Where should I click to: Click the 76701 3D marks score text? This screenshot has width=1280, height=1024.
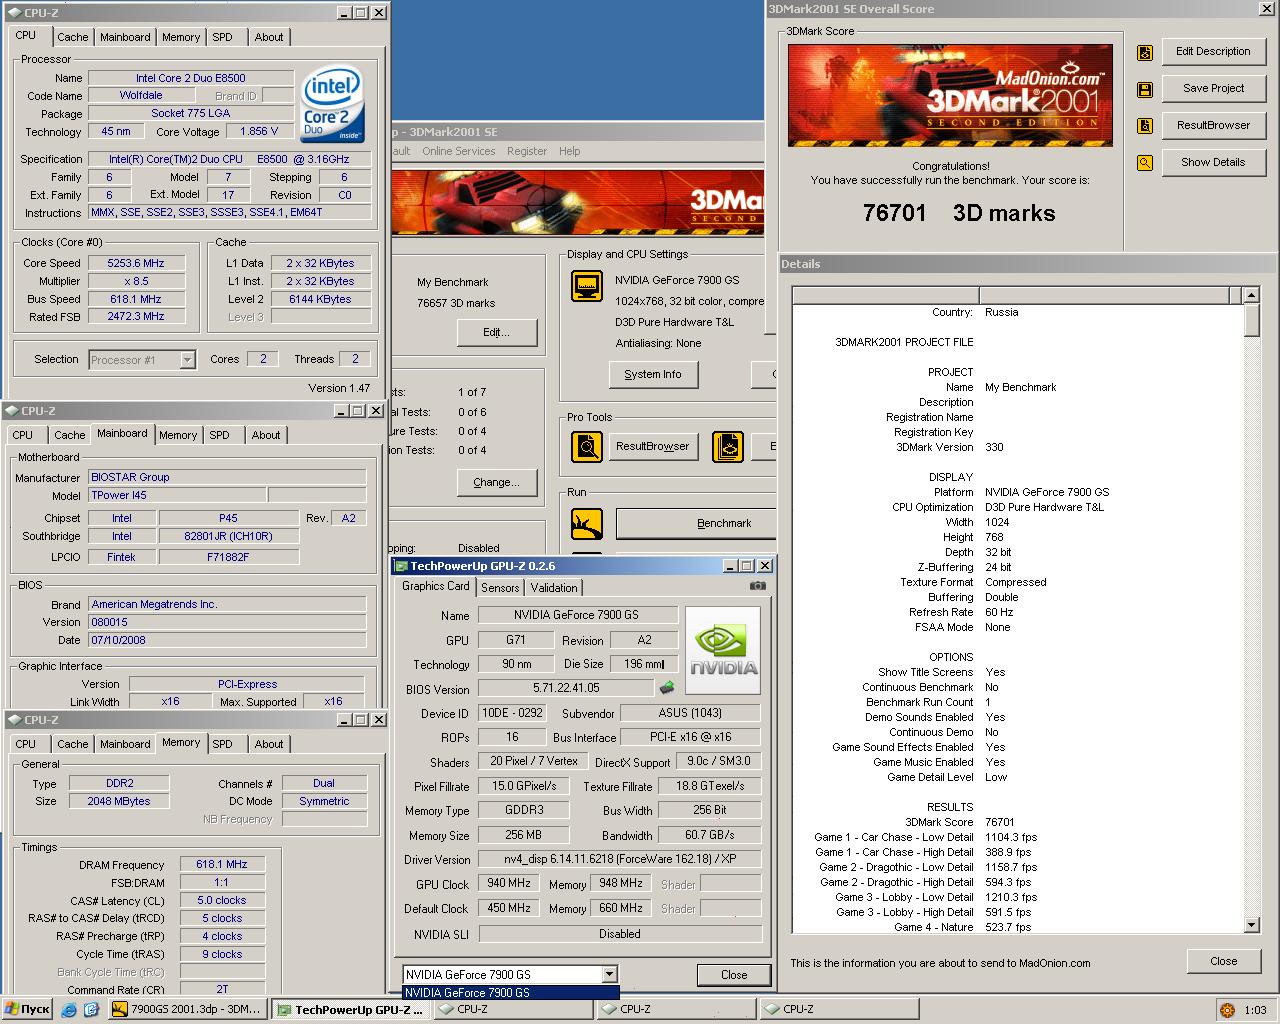click(959, 213)
